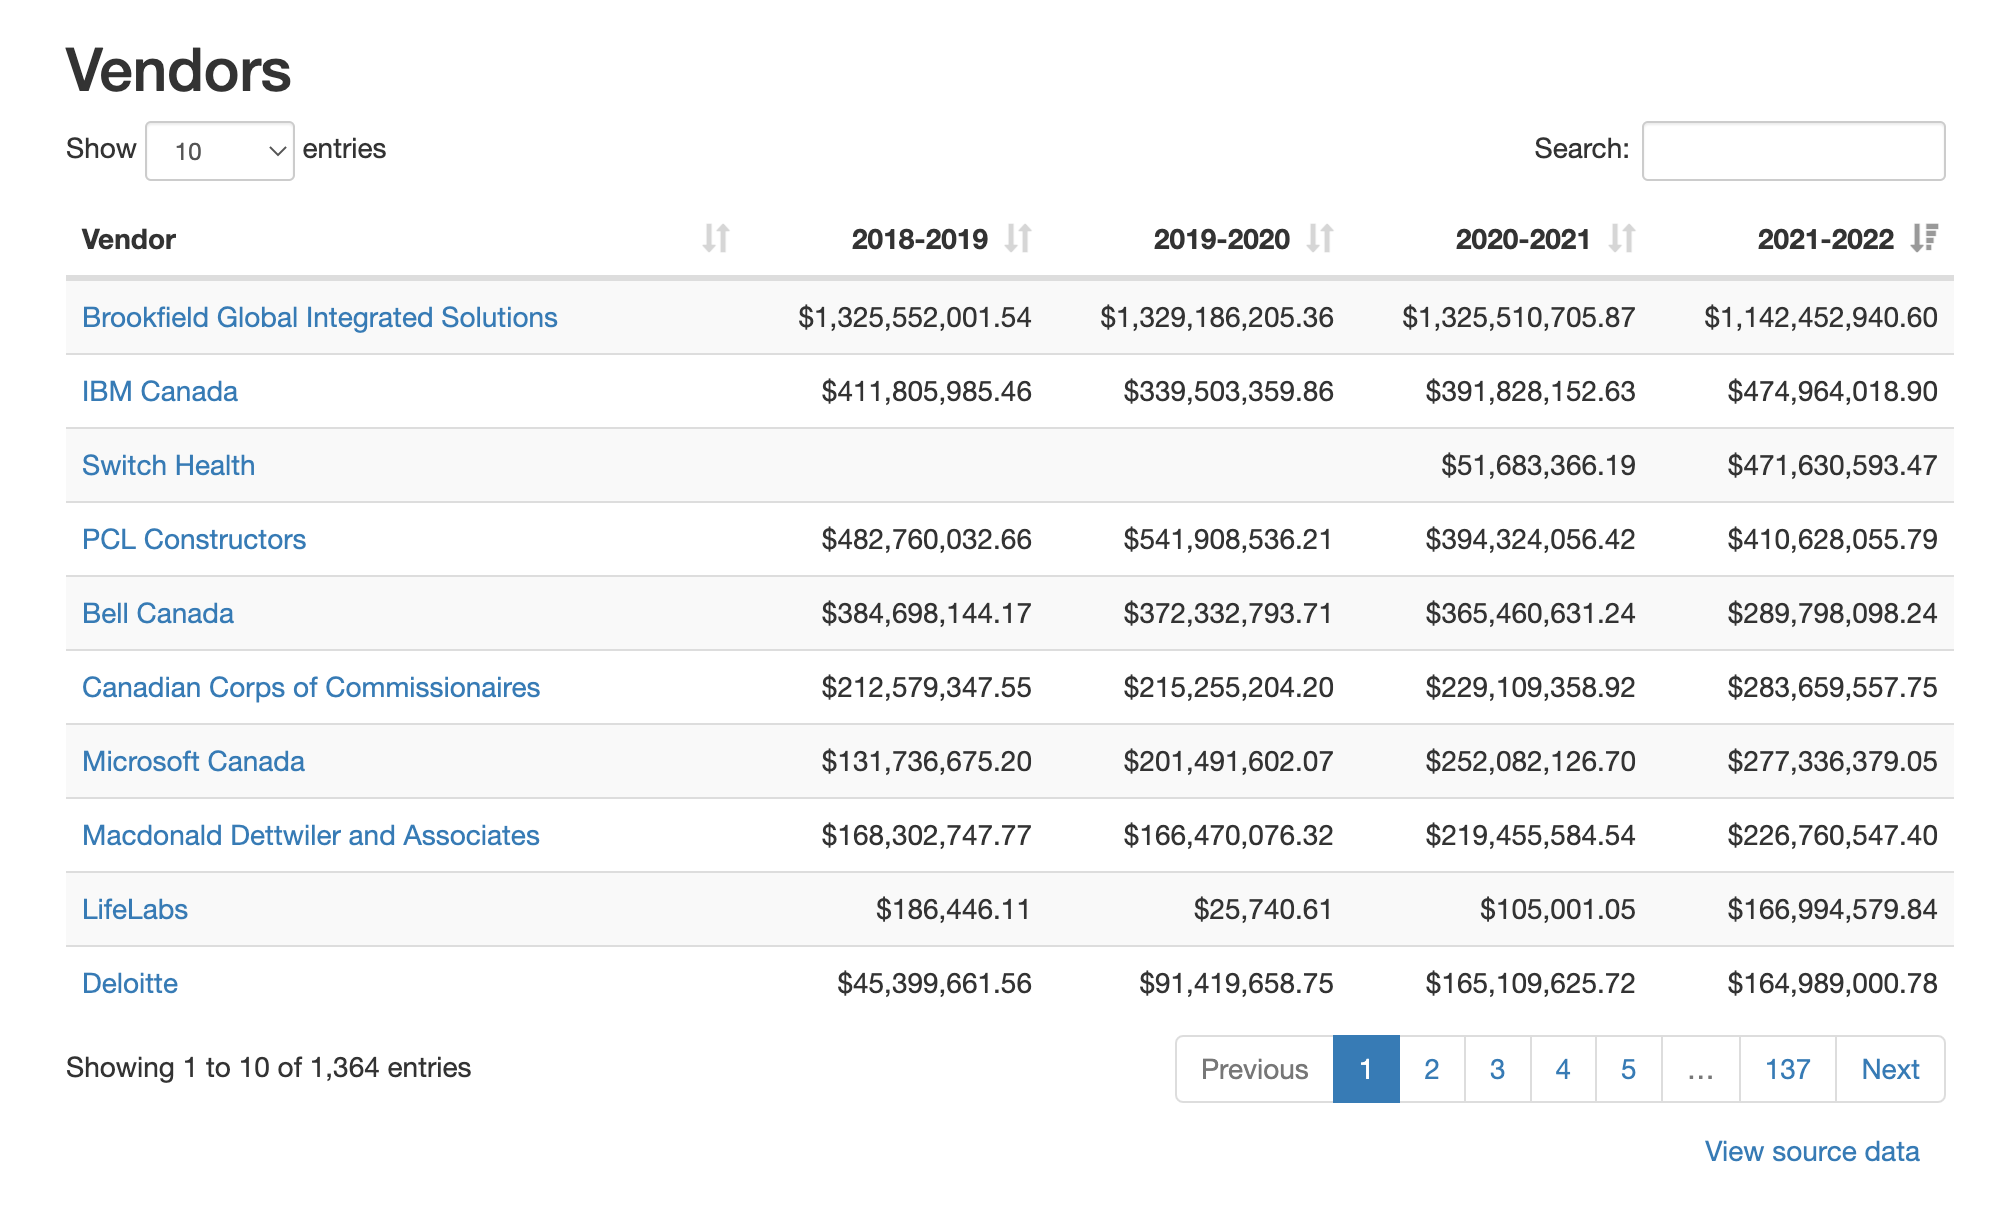Image resolution: width=2012 pixels, height=1210 pixels.
Task: Go to page 4
Action: pyautogui.click(x=1563, y=1069)
